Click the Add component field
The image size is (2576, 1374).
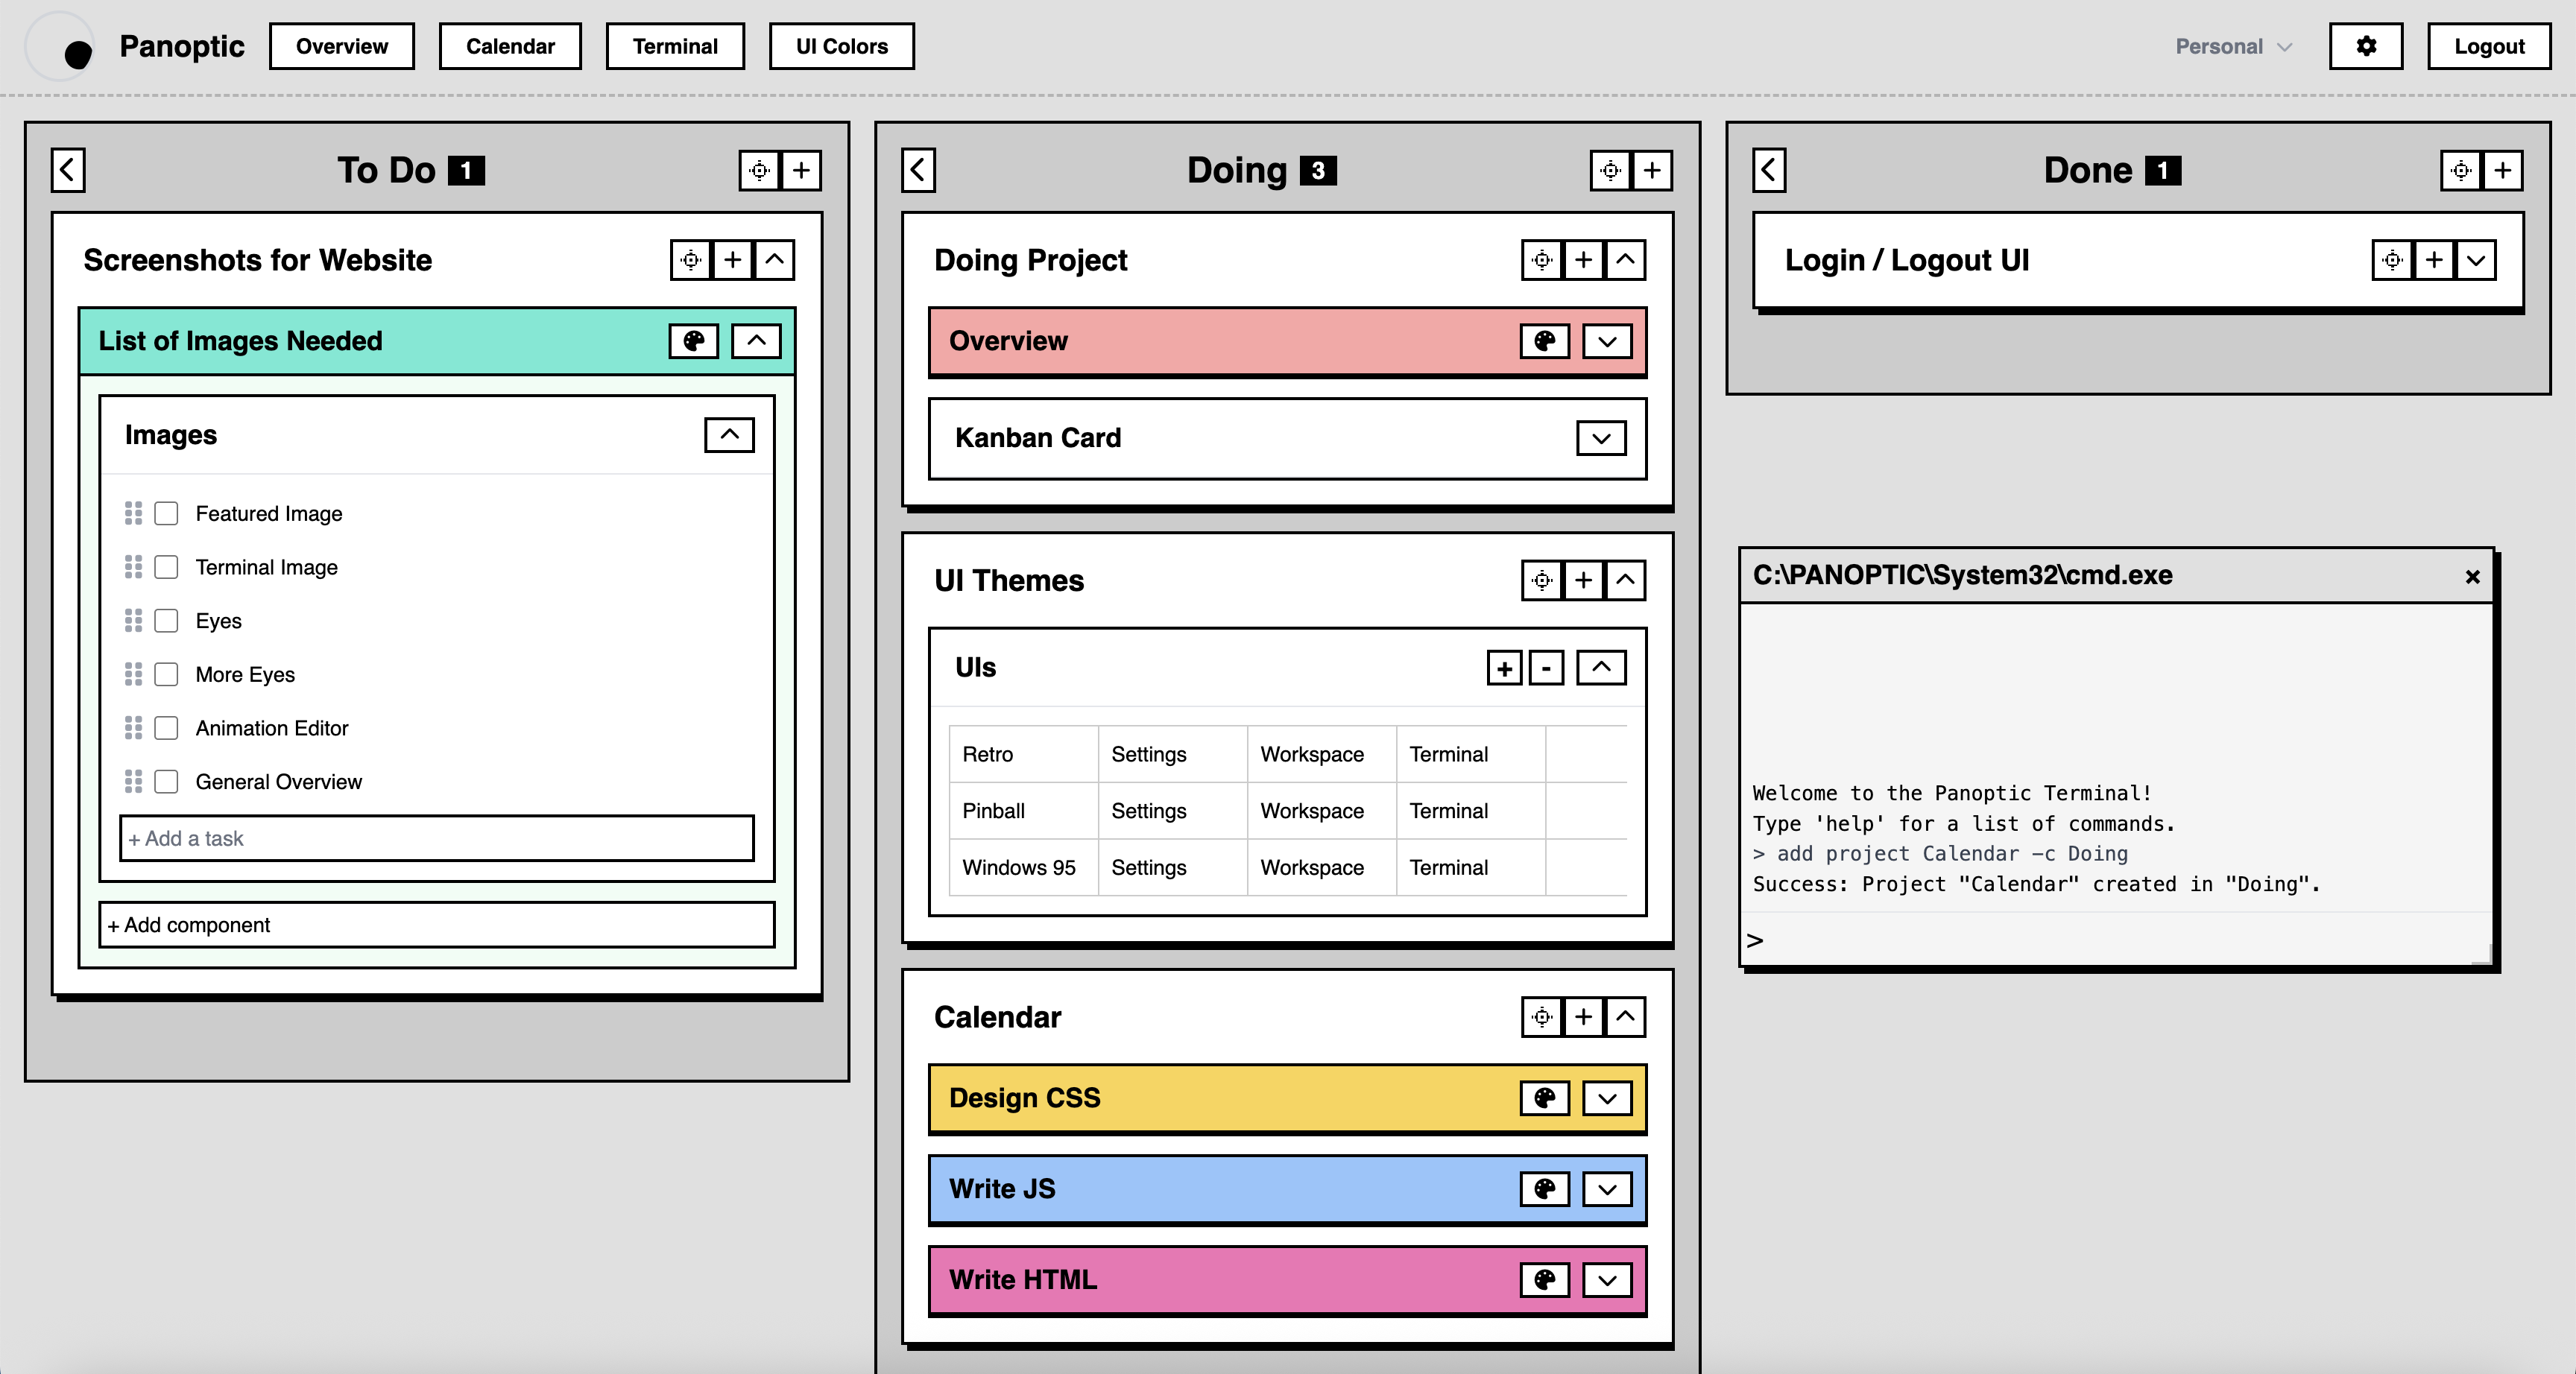point(437,925)
